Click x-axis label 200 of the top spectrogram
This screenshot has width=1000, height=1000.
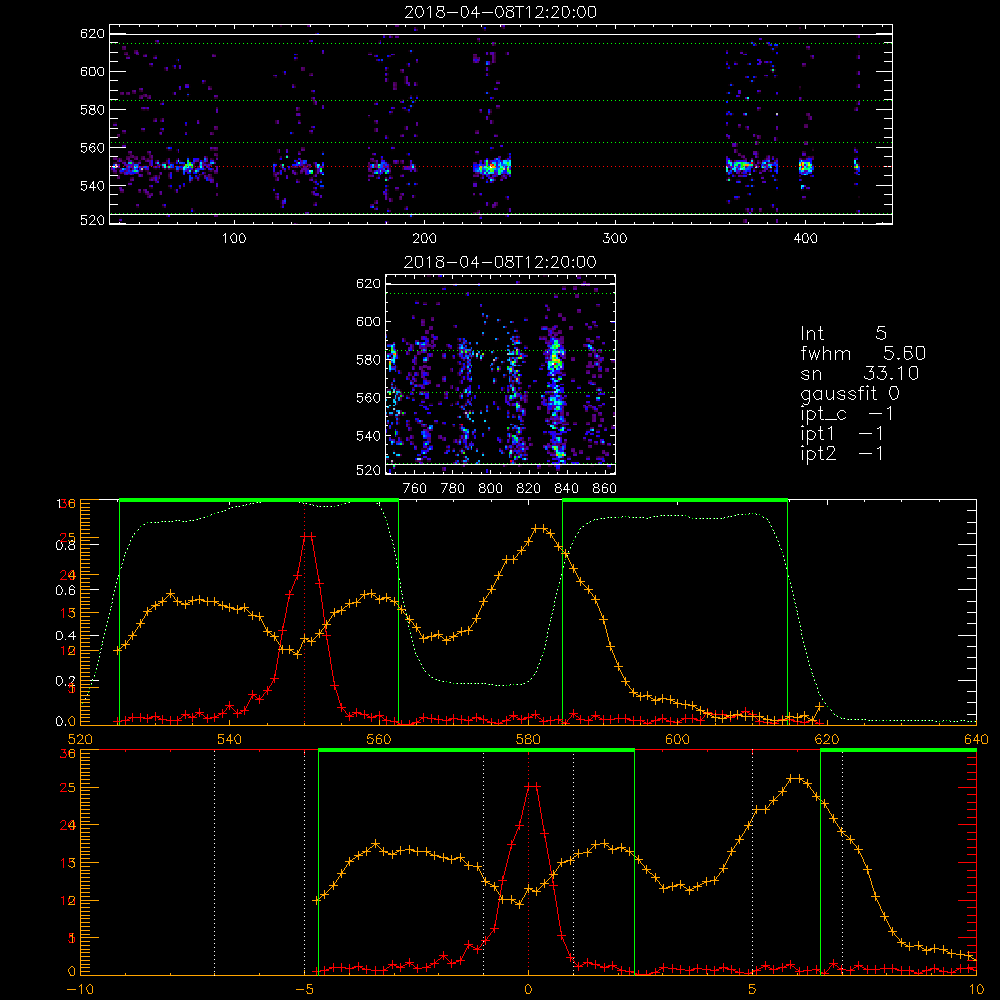424,239
